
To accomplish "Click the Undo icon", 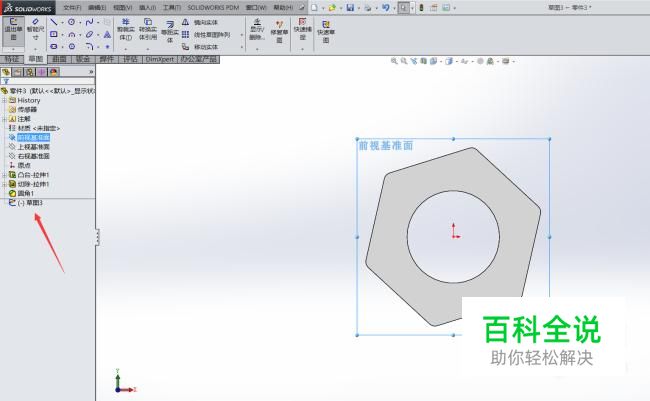I will click(x=386, y=7).
